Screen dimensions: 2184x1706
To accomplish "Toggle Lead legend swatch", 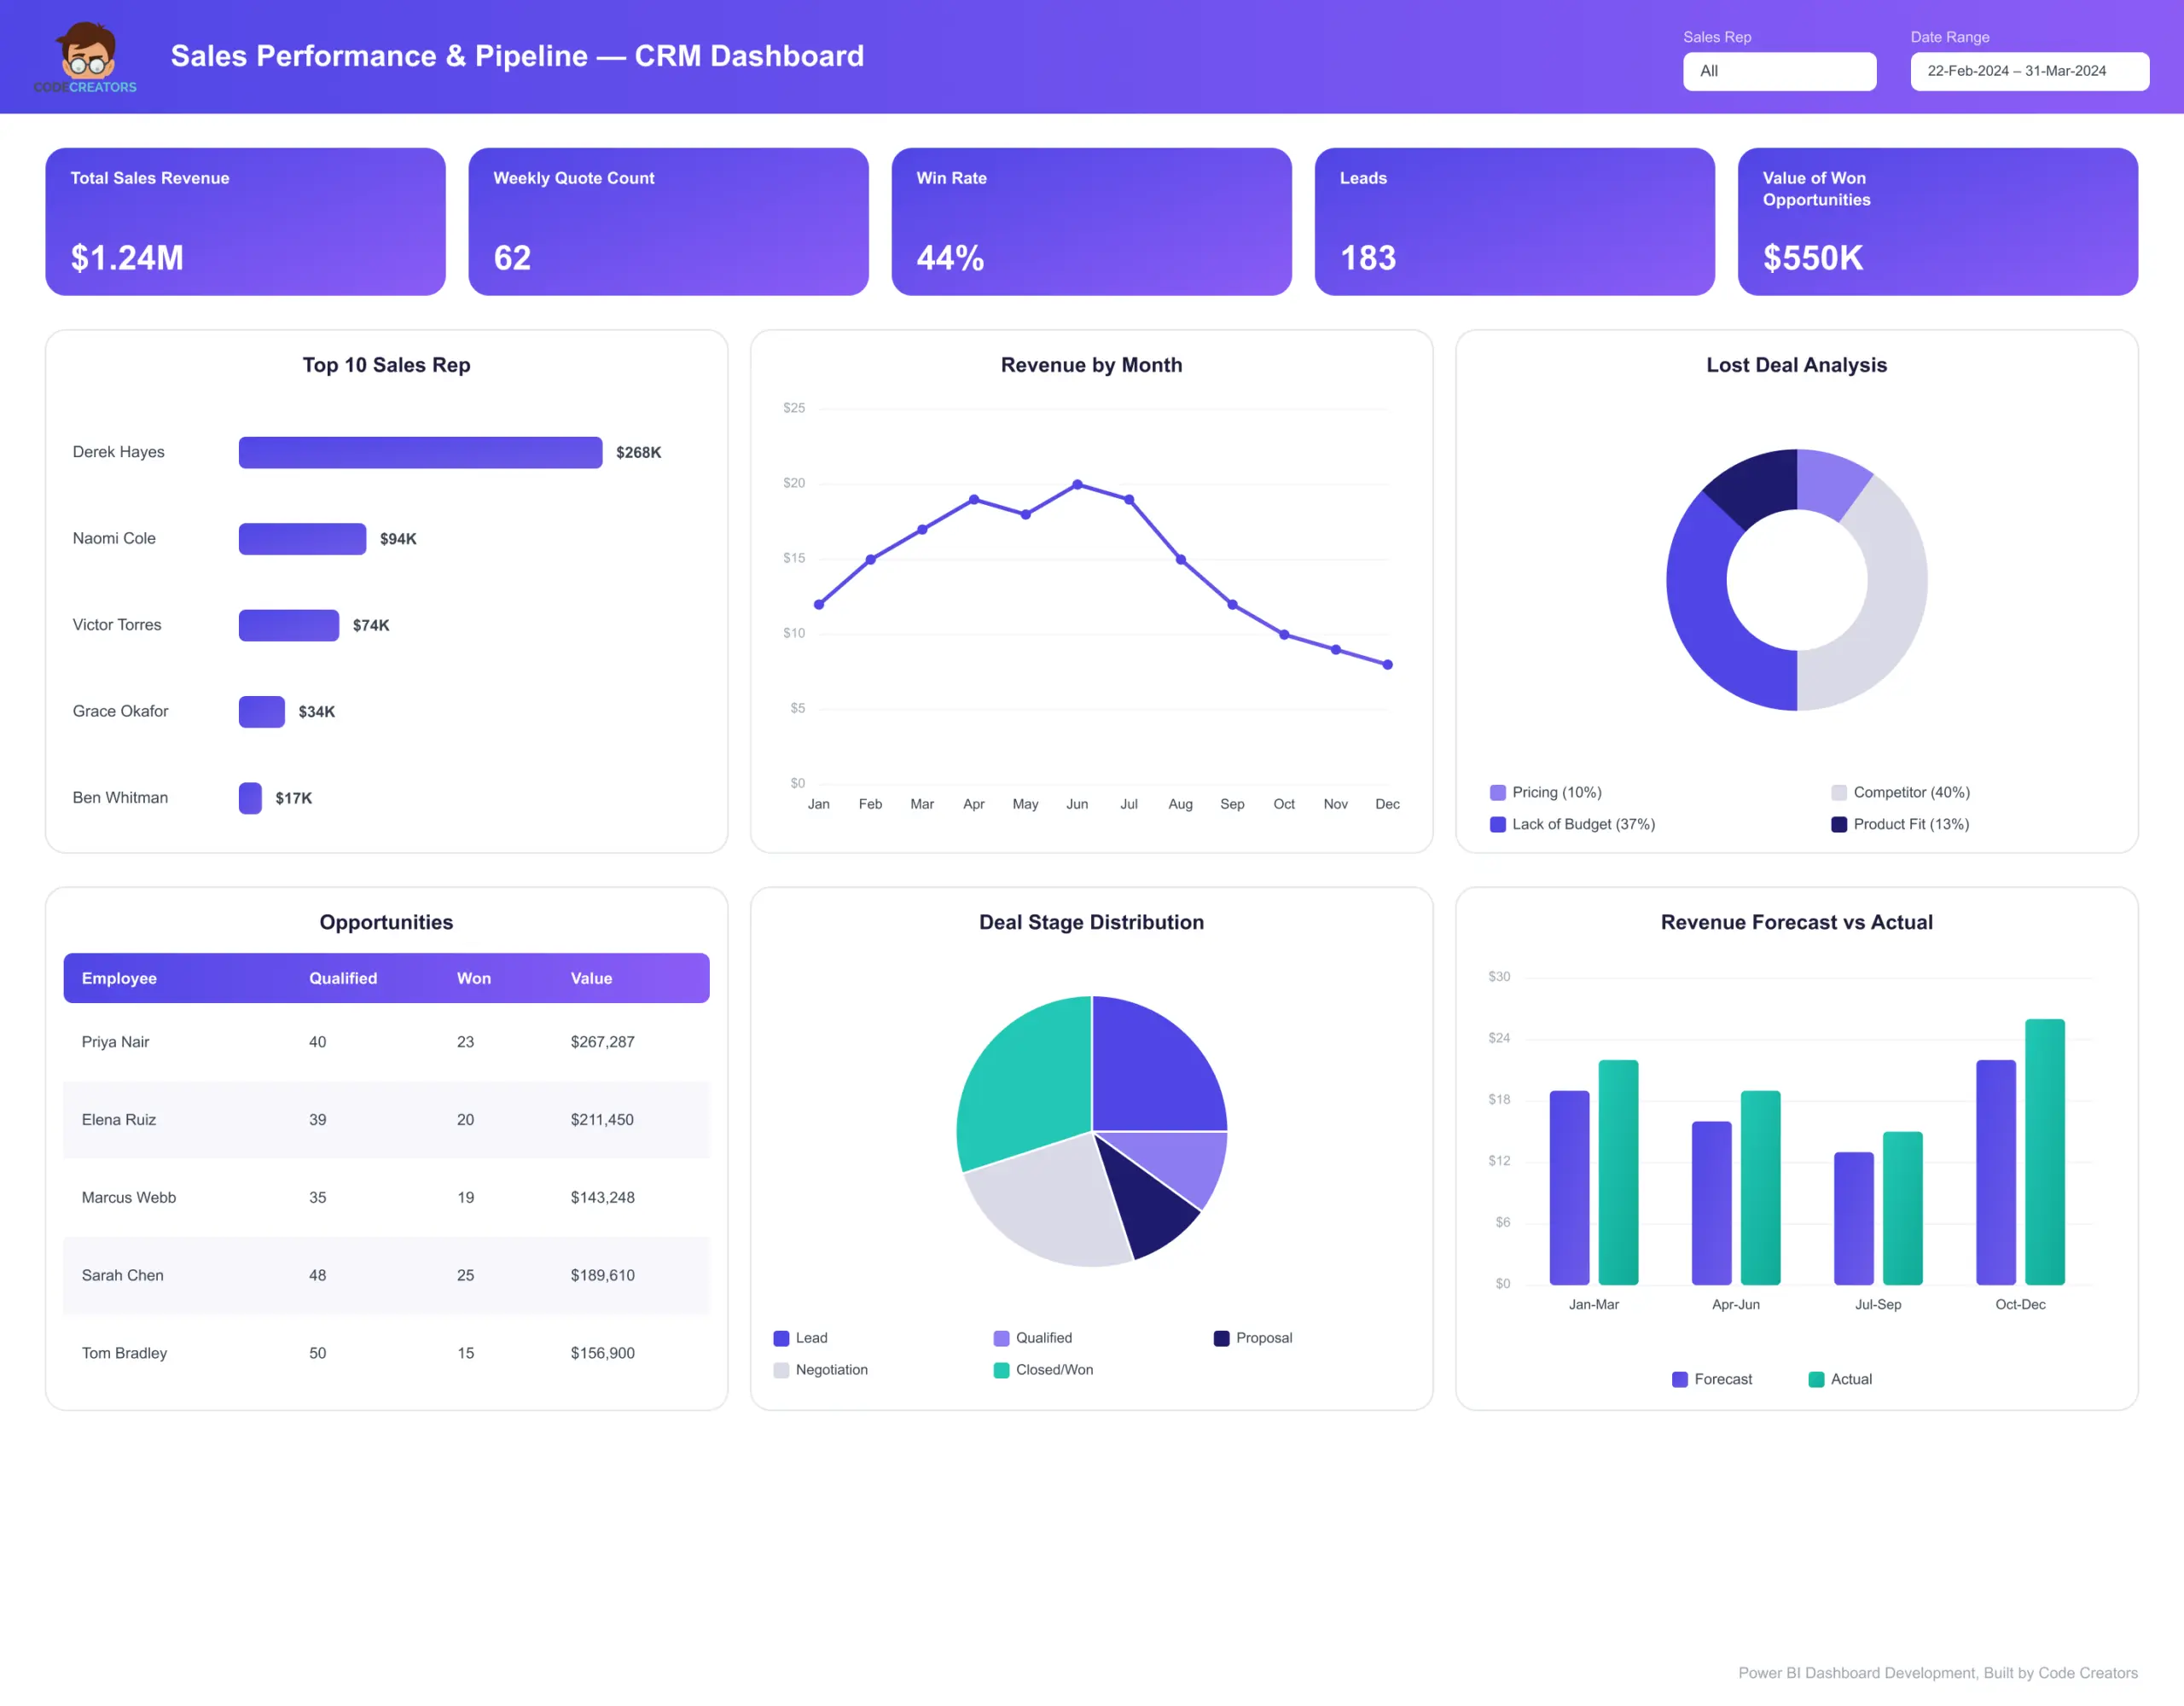I will (x=781, y=1338).
